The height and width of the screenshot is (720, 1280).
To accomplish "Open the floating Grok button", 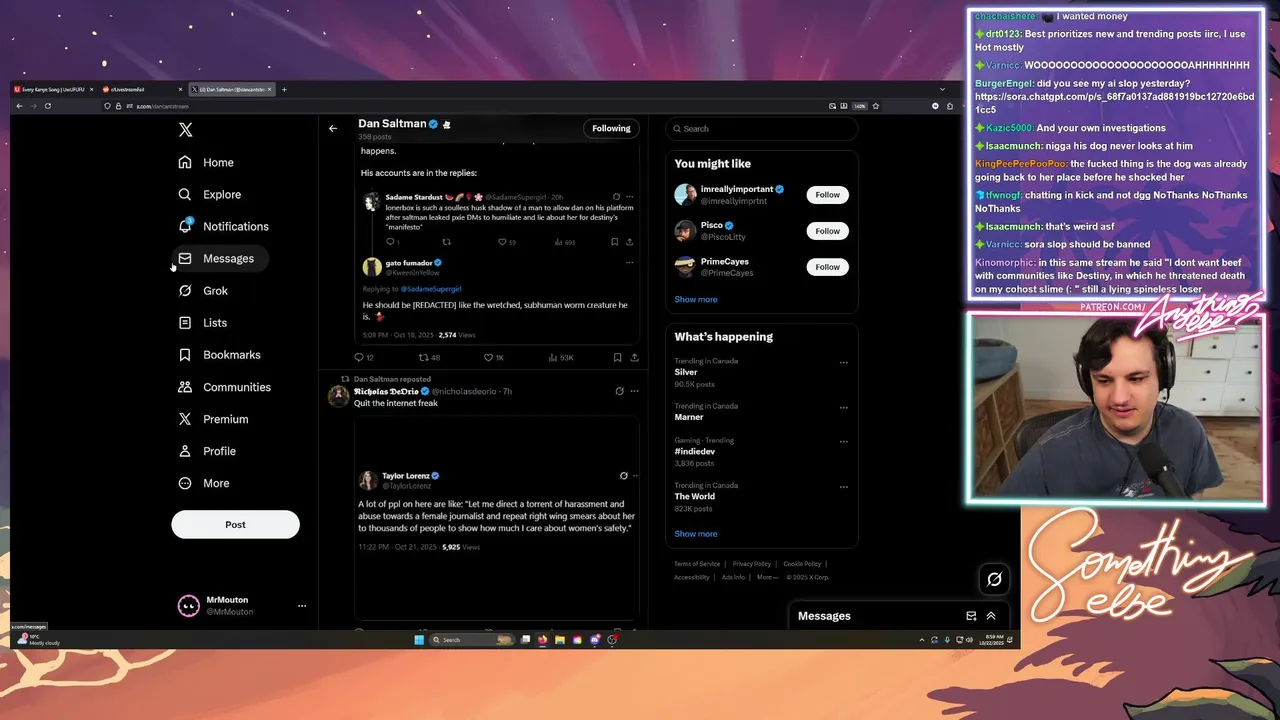I will (x=994, y=579).
